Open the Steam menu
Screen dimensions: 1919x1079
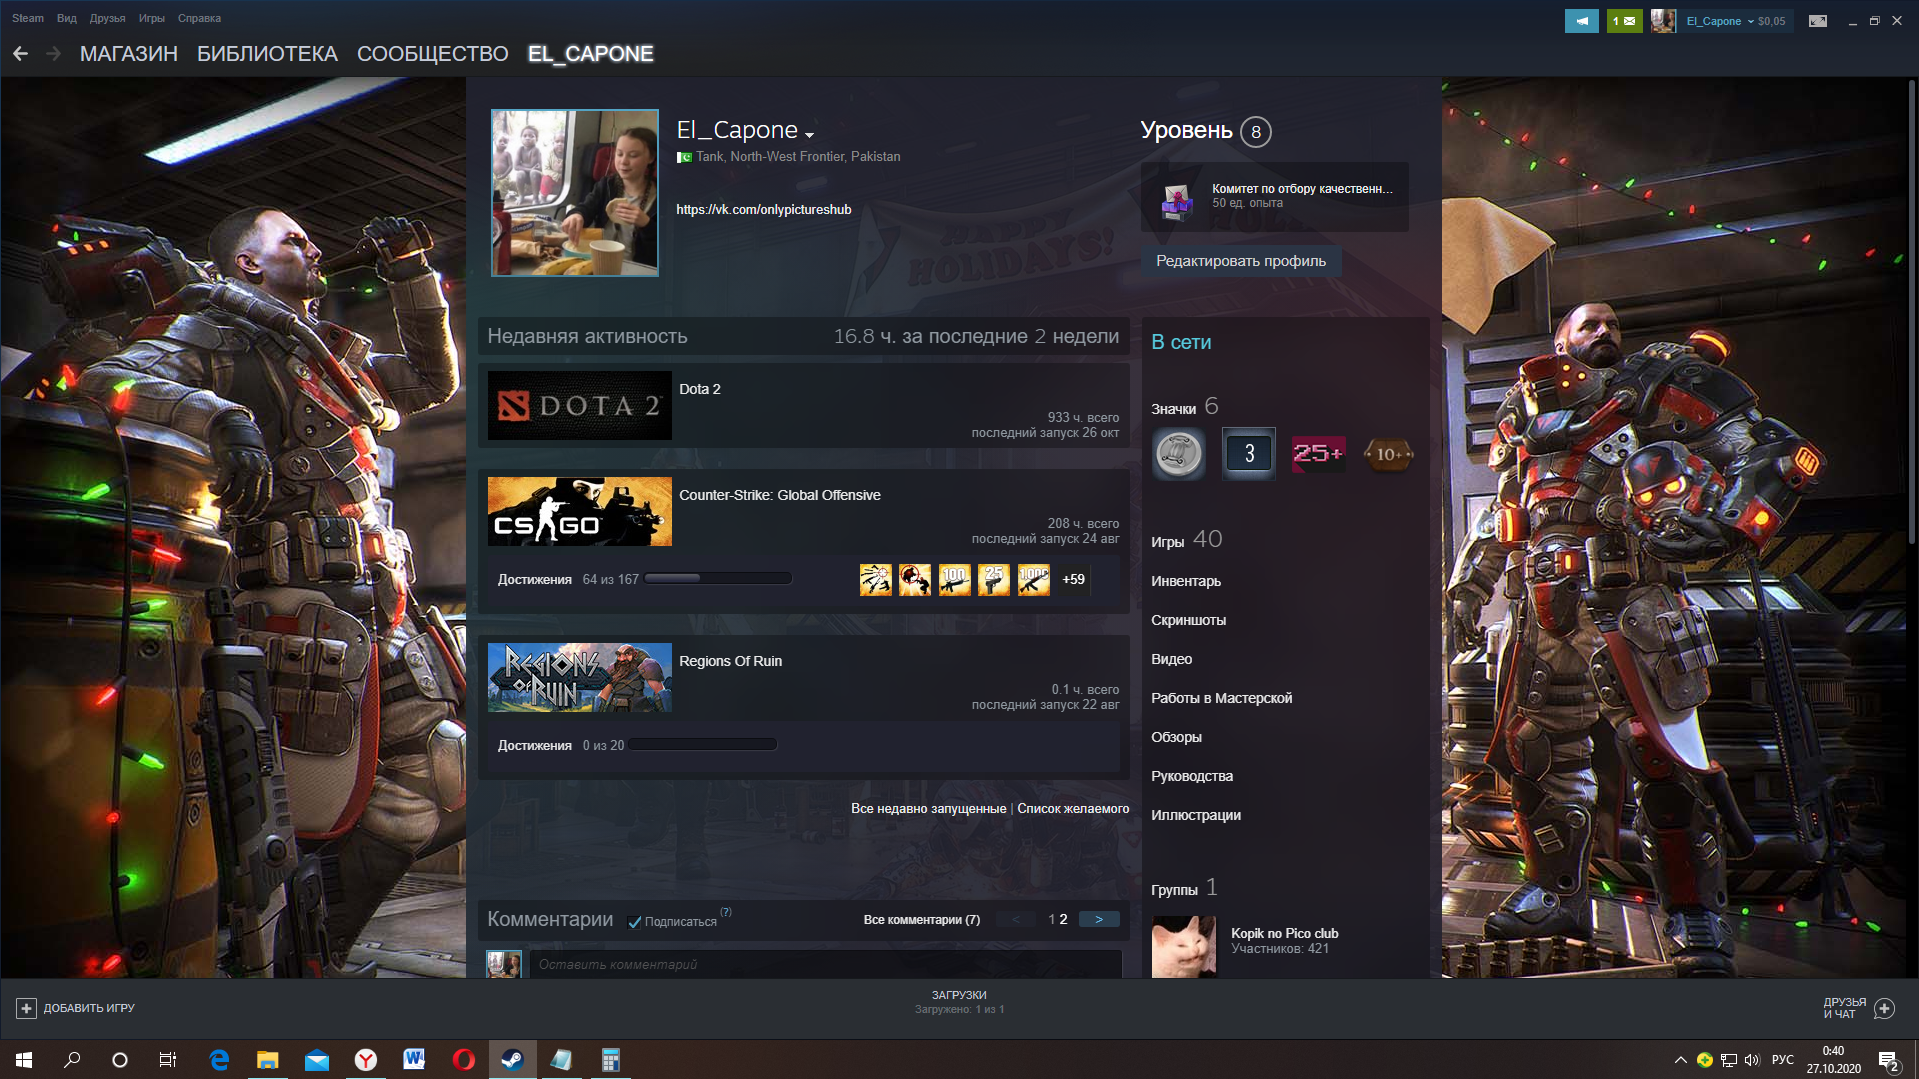pos(27,18)
